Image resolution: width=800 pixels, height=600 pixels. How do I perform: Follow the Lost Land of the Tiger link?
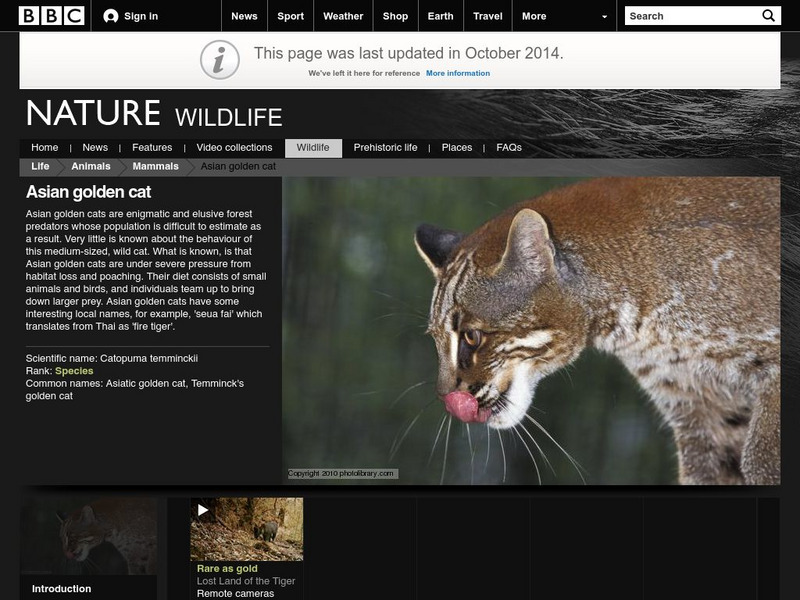tap(245, 579)
